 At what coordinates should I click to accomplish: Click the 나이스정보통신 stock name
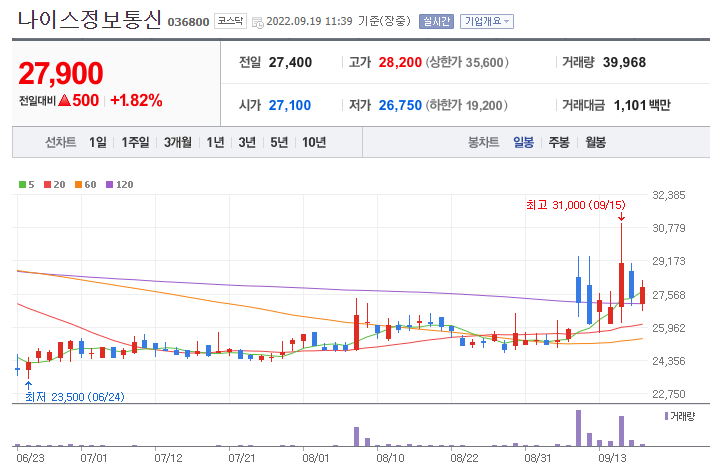click(x=89, y=19)
